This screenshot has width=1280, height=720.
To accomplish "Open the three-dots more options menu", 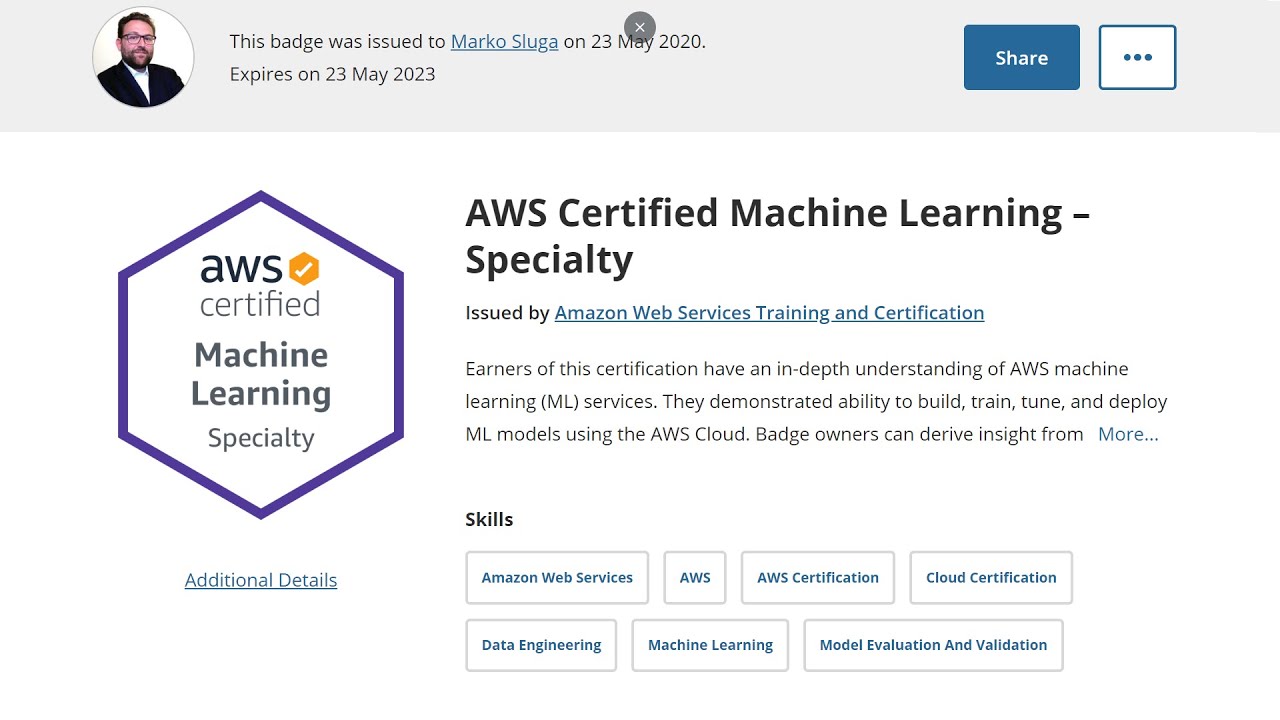I will point(1137,58).
